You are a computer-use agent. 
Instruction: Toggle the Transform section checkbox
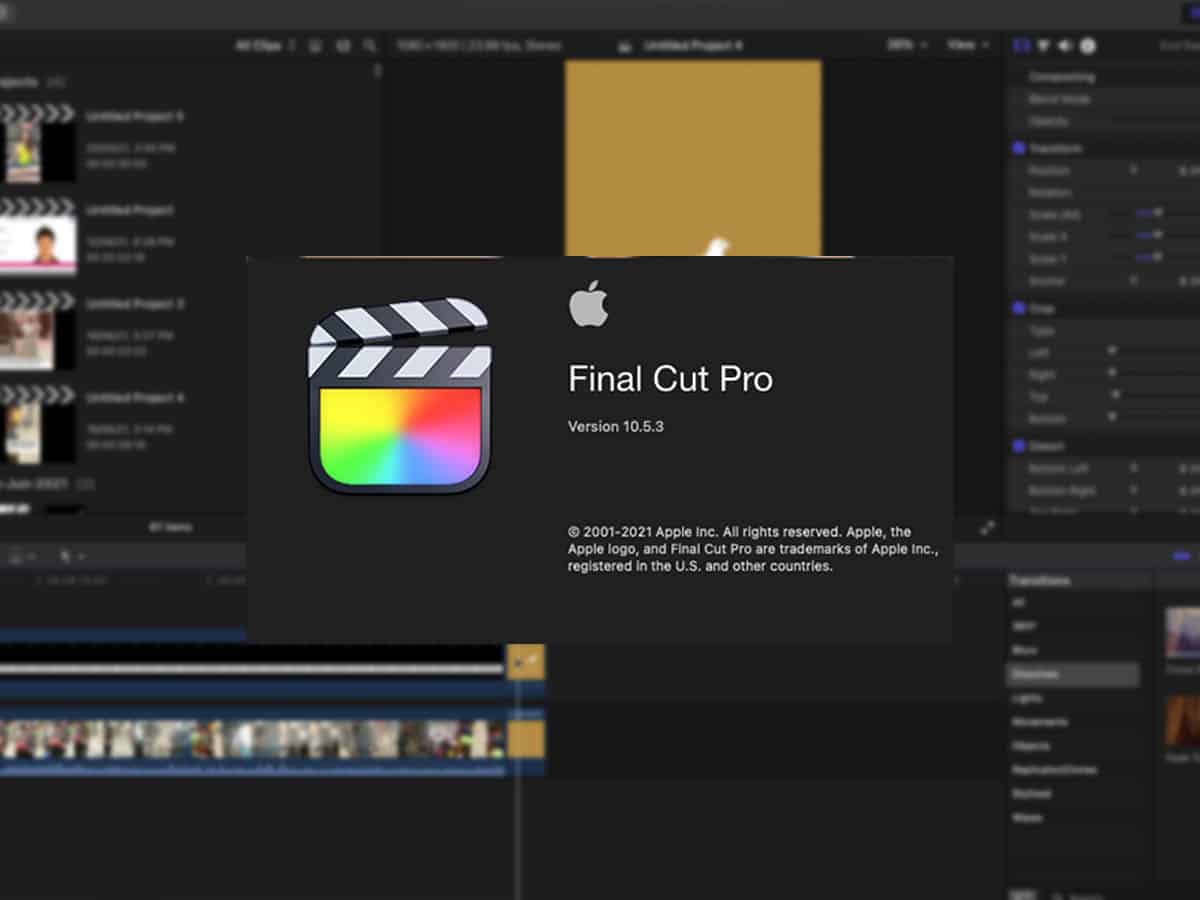1018,148
